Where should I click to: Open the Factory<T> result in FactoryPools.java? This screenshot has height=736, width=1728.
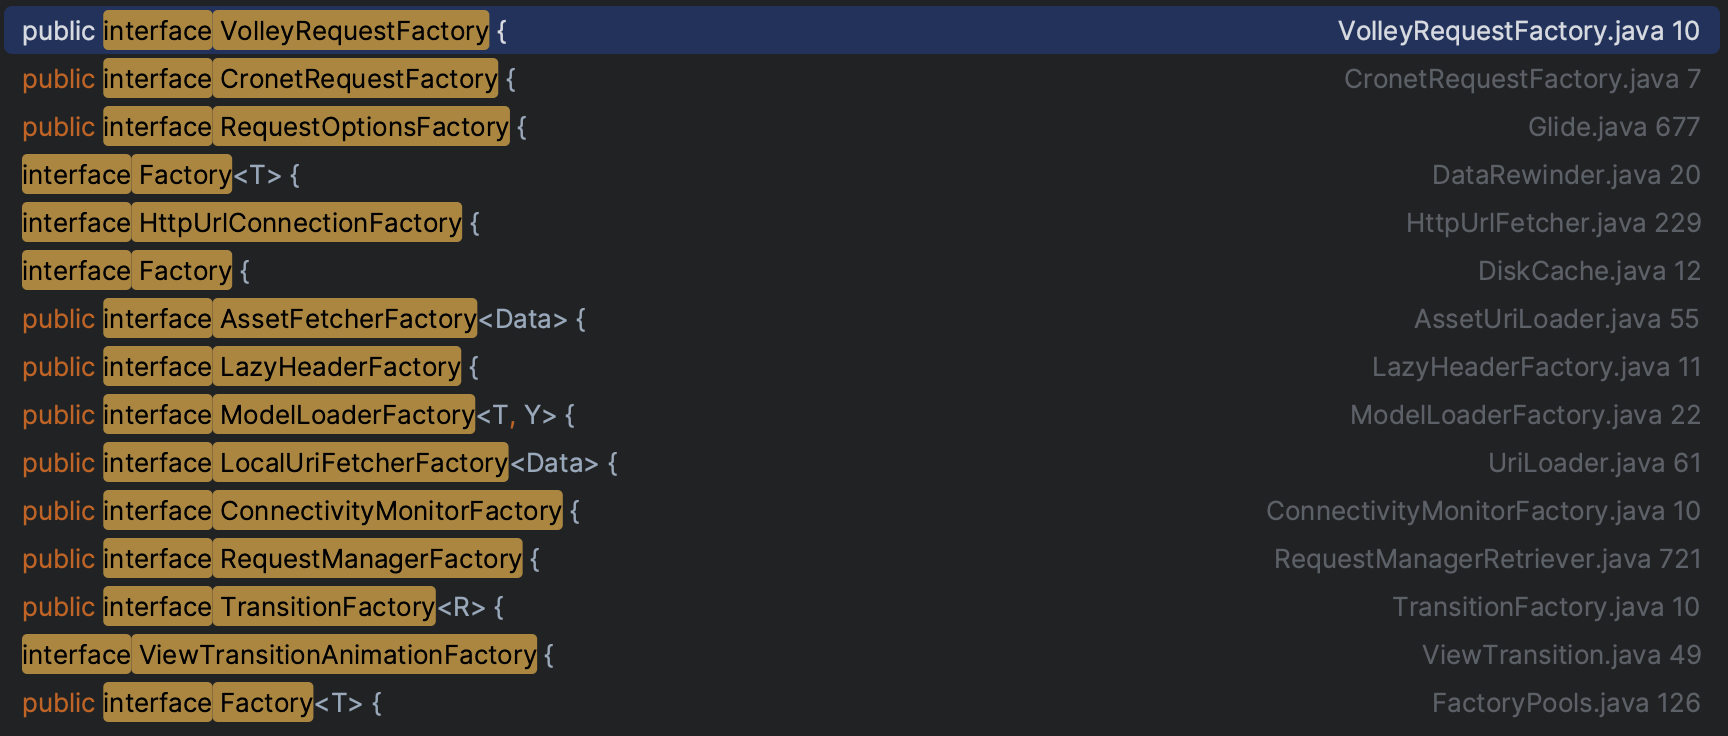coord(266,703)
